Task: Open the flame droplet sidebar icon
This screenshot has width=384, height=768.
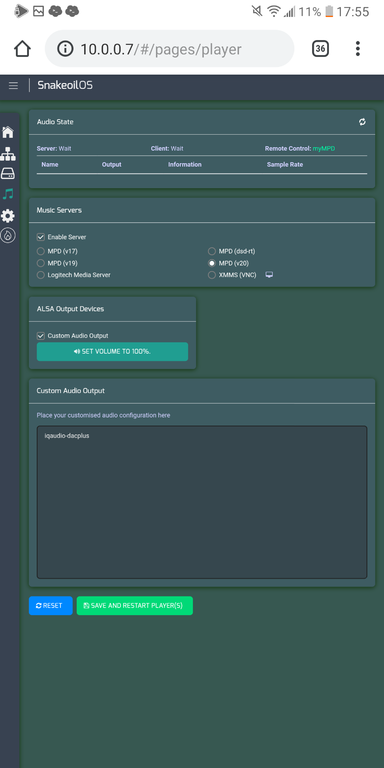Action: click(8, 236)
